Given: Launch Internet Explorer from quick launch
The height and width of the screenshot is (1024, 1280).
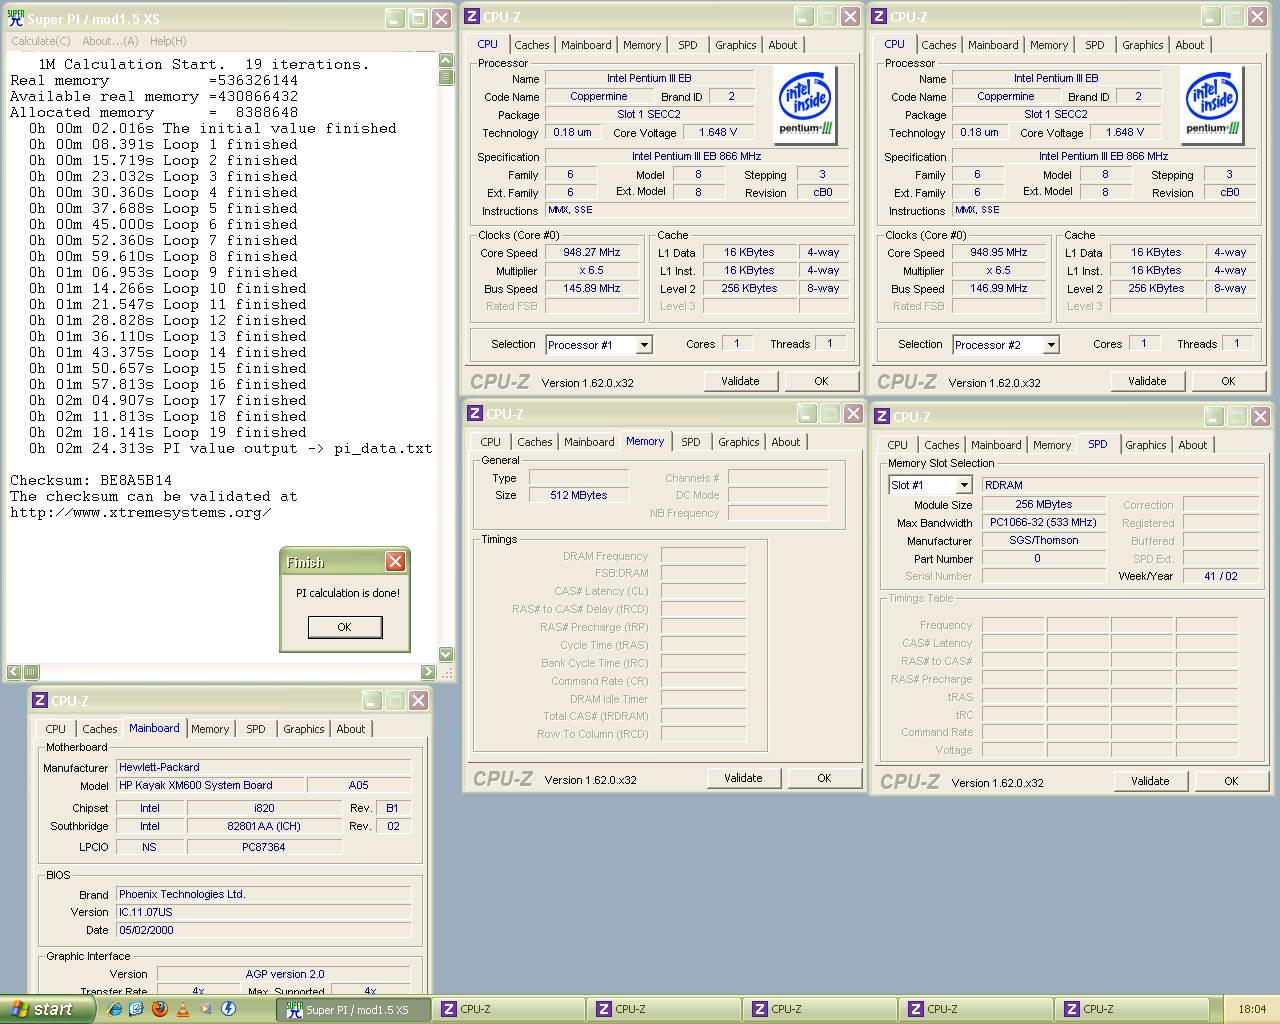Looking at the screenshot, I should (114, 1009).
